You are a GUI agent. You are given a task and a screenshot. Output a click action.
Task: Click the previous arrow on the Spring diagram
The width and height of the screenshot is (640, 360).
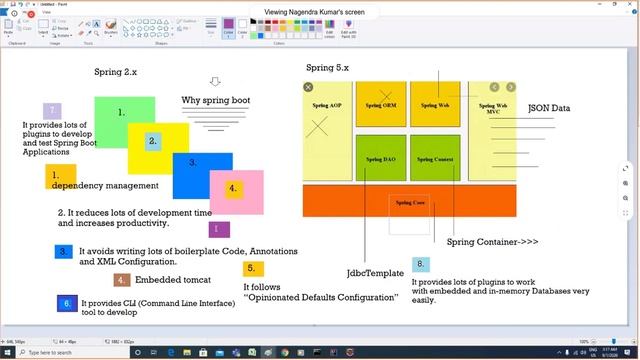[494, 87]
